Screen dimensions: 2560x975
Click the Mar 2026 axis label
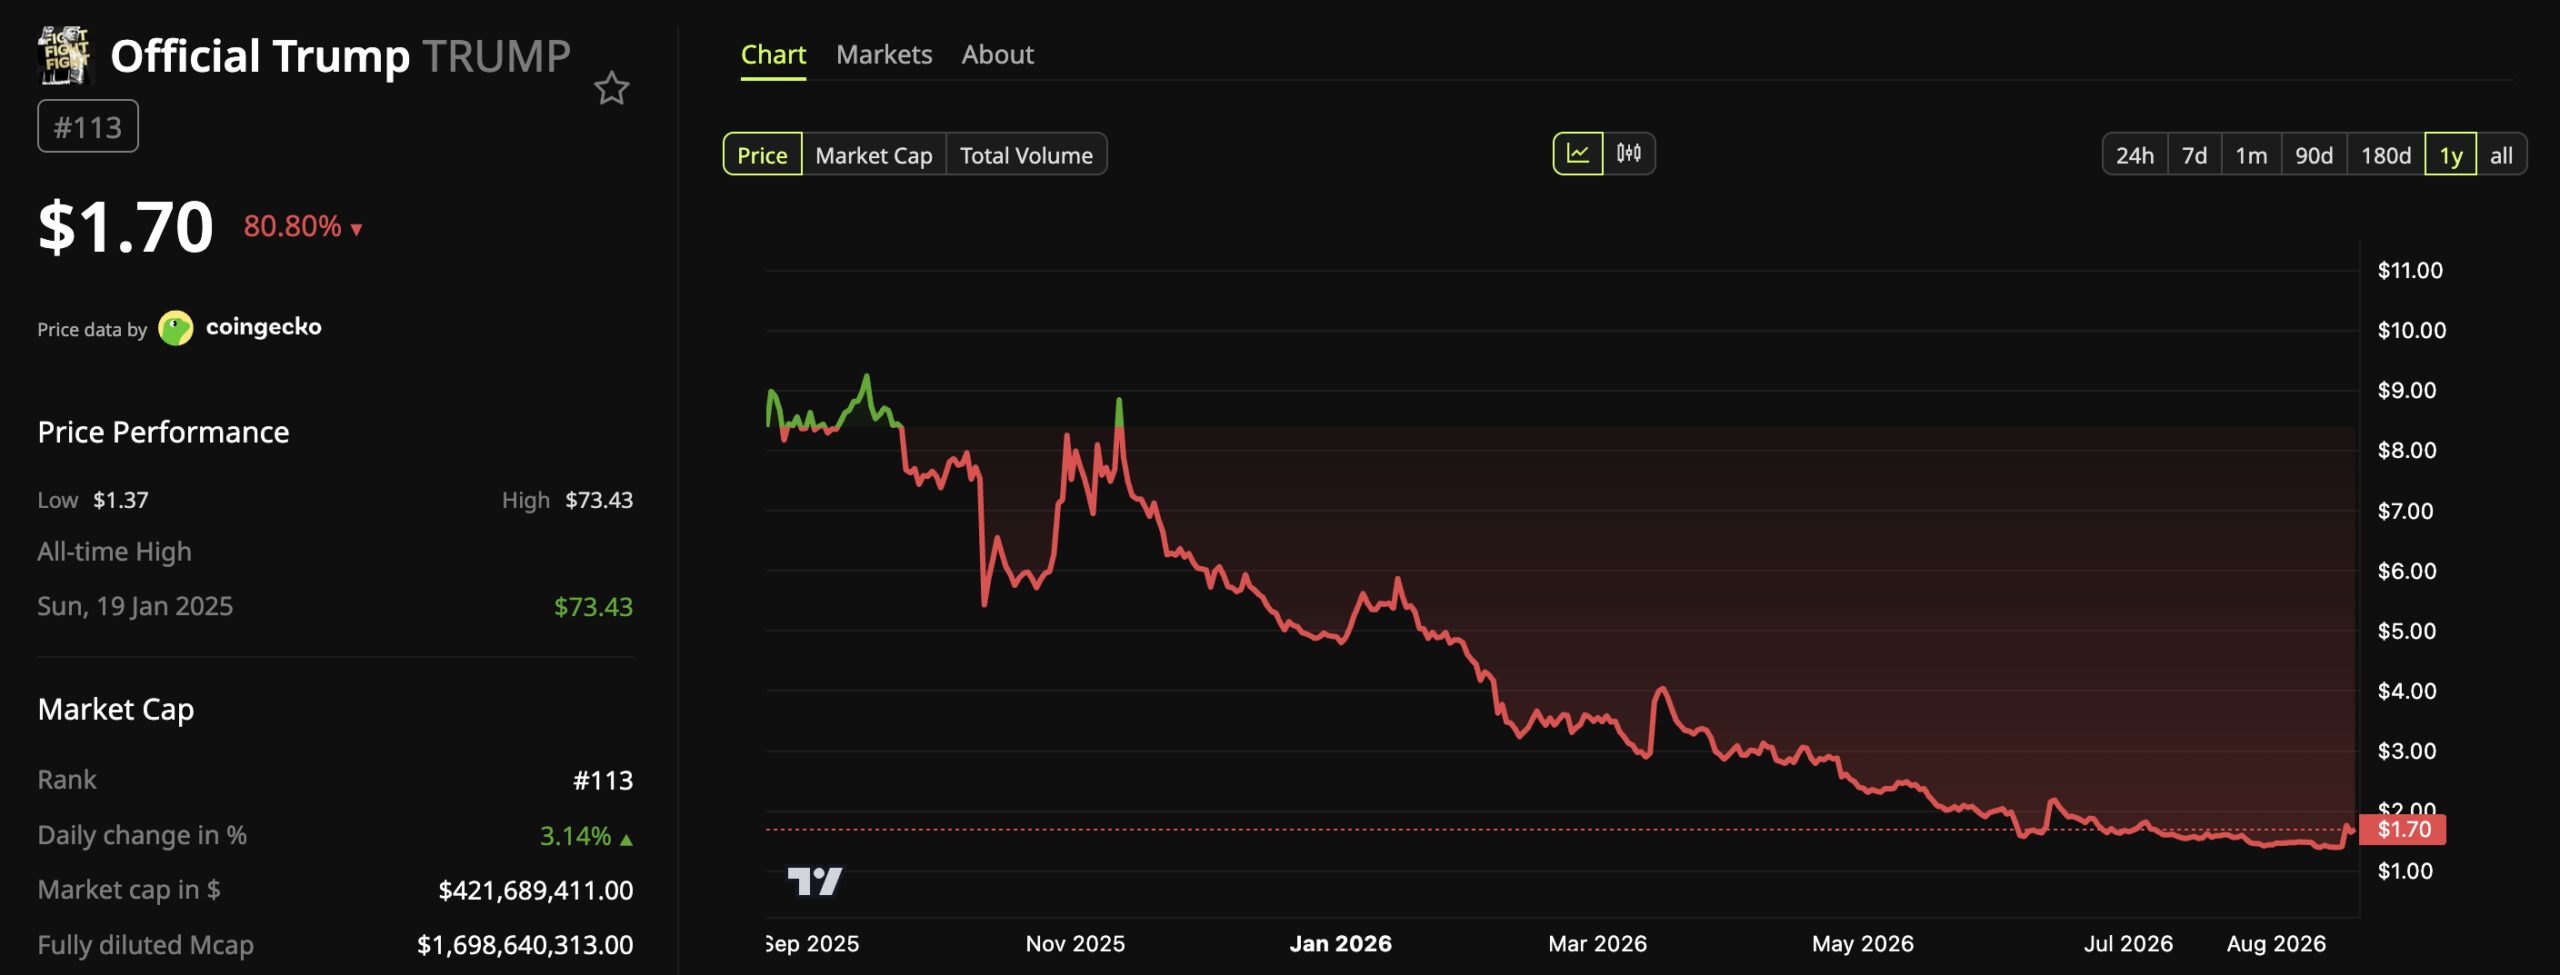tap(1598, 944)
